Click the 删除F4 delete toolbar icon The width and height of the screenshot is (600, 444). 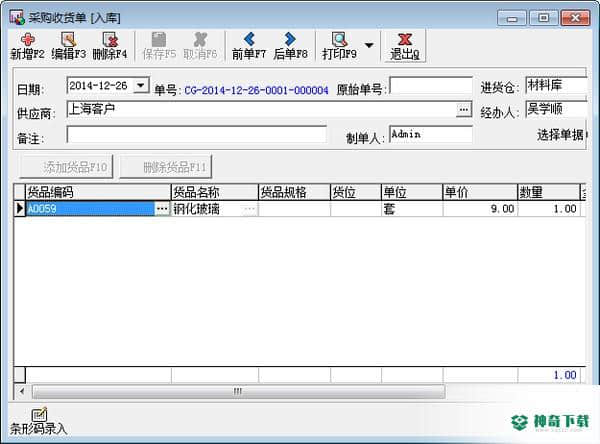pos(110,46)
